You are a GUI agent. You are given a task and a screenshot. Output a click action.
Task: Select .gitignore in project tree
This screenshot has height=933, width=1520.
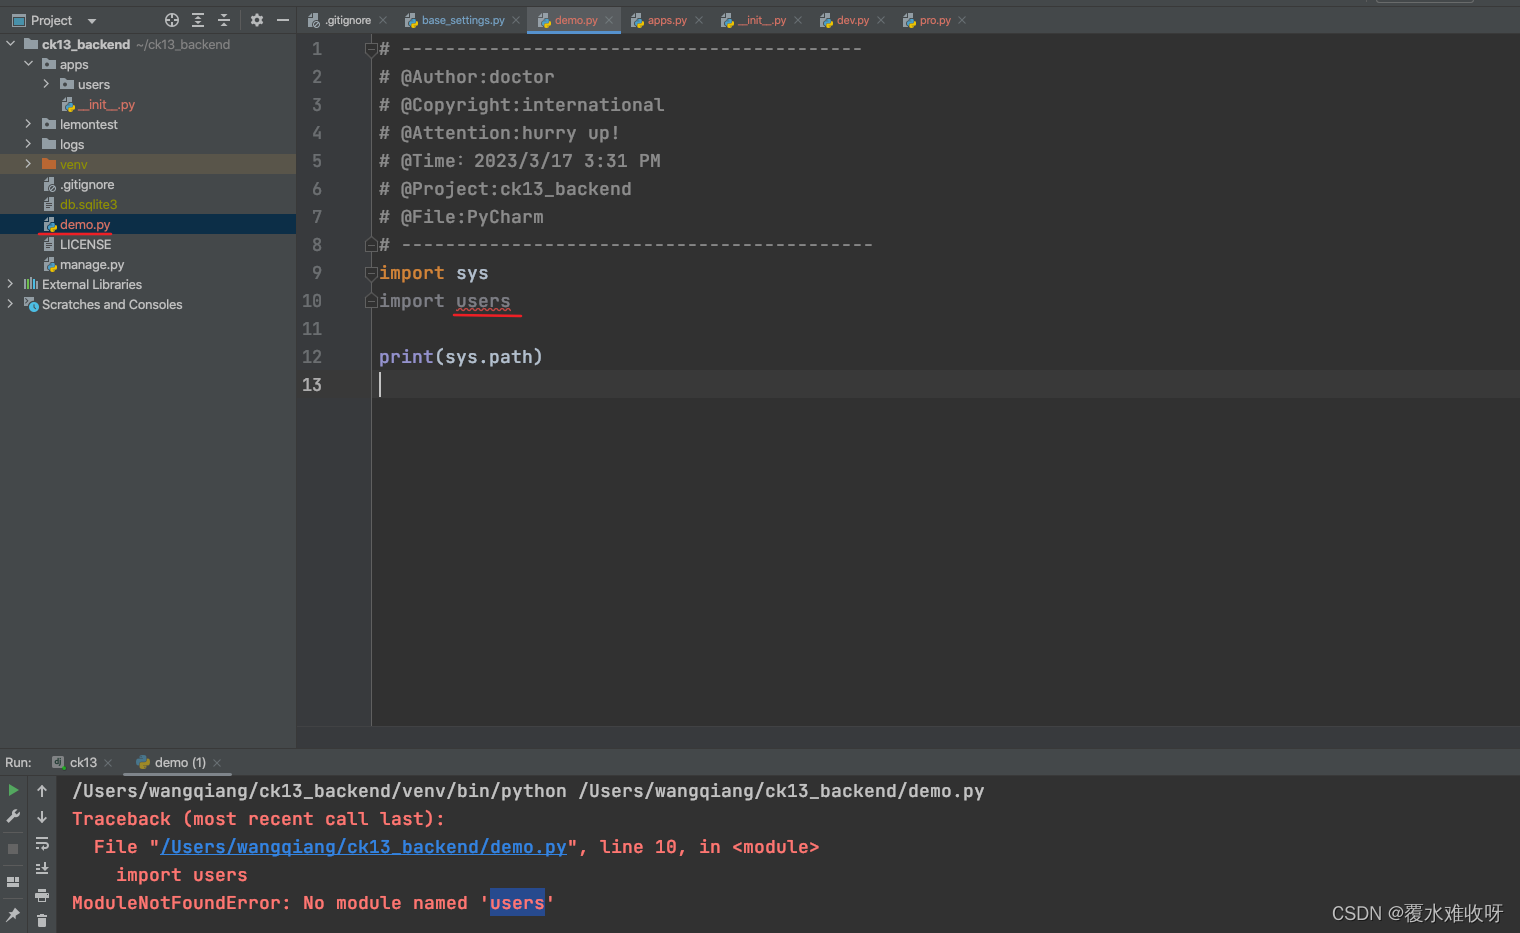click(x=87, y=184)
